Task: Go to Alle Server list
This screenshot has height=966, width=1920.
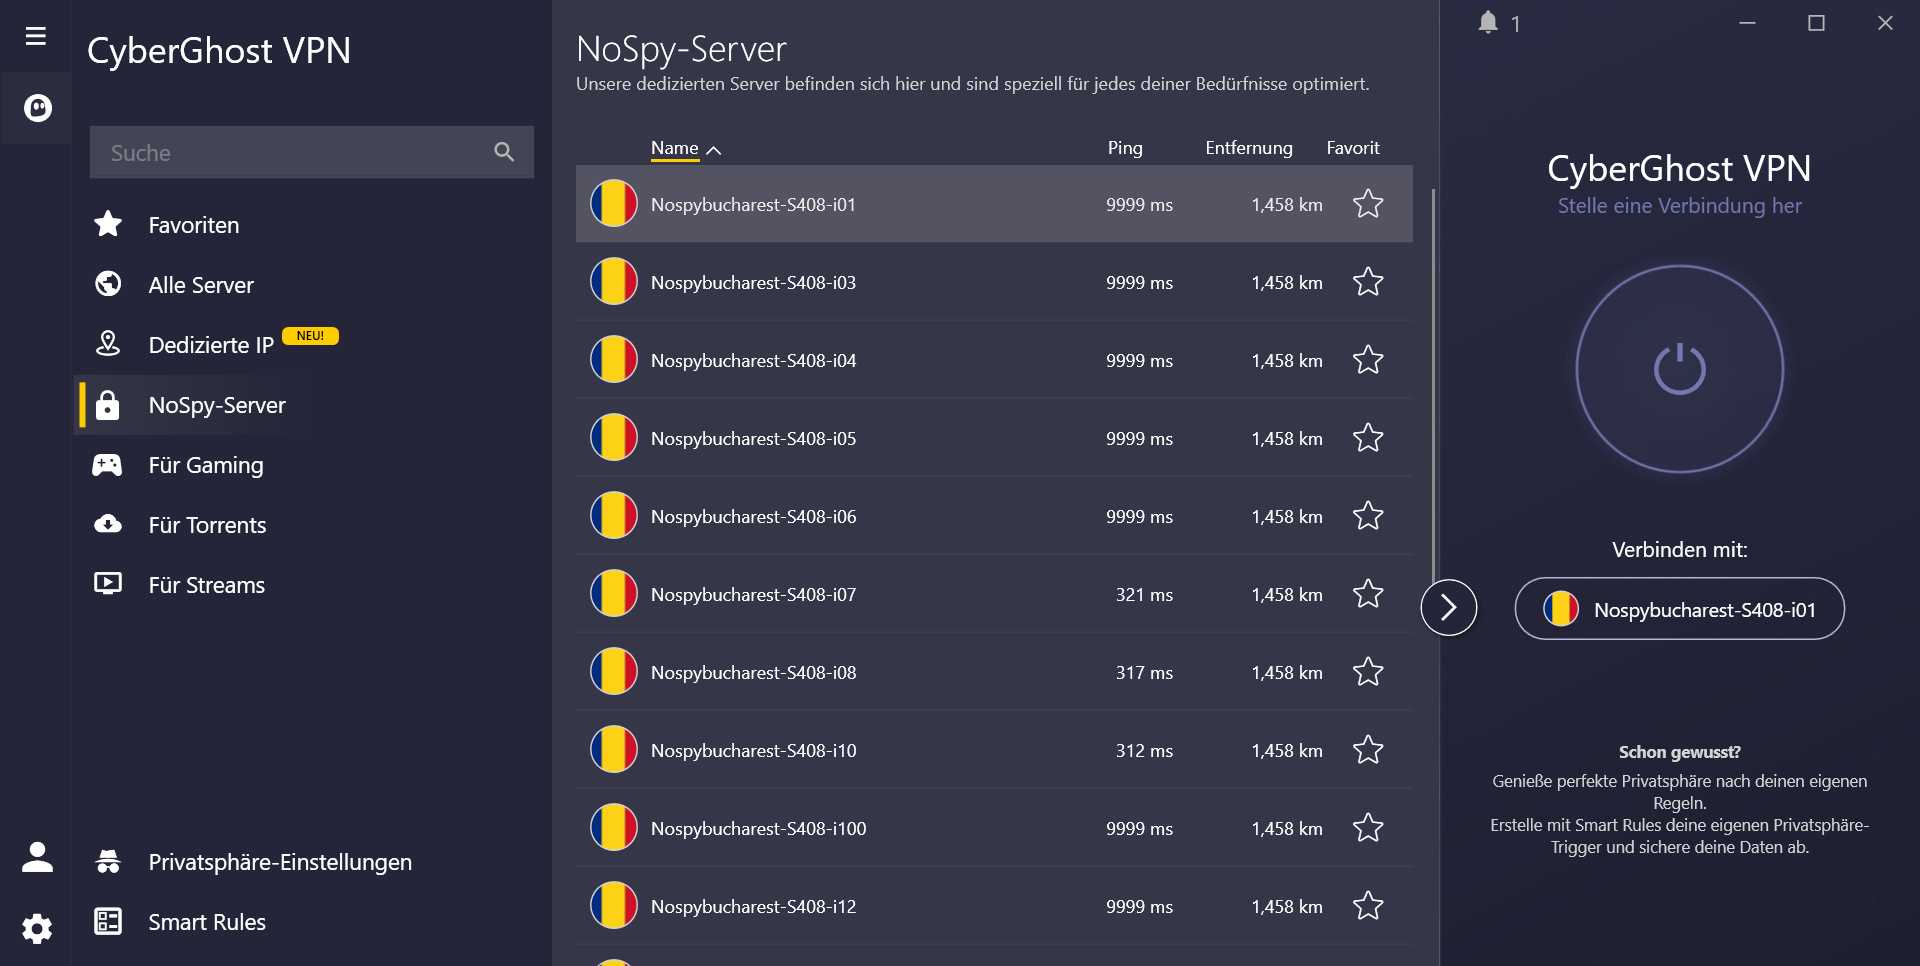Action: (200, 285)
